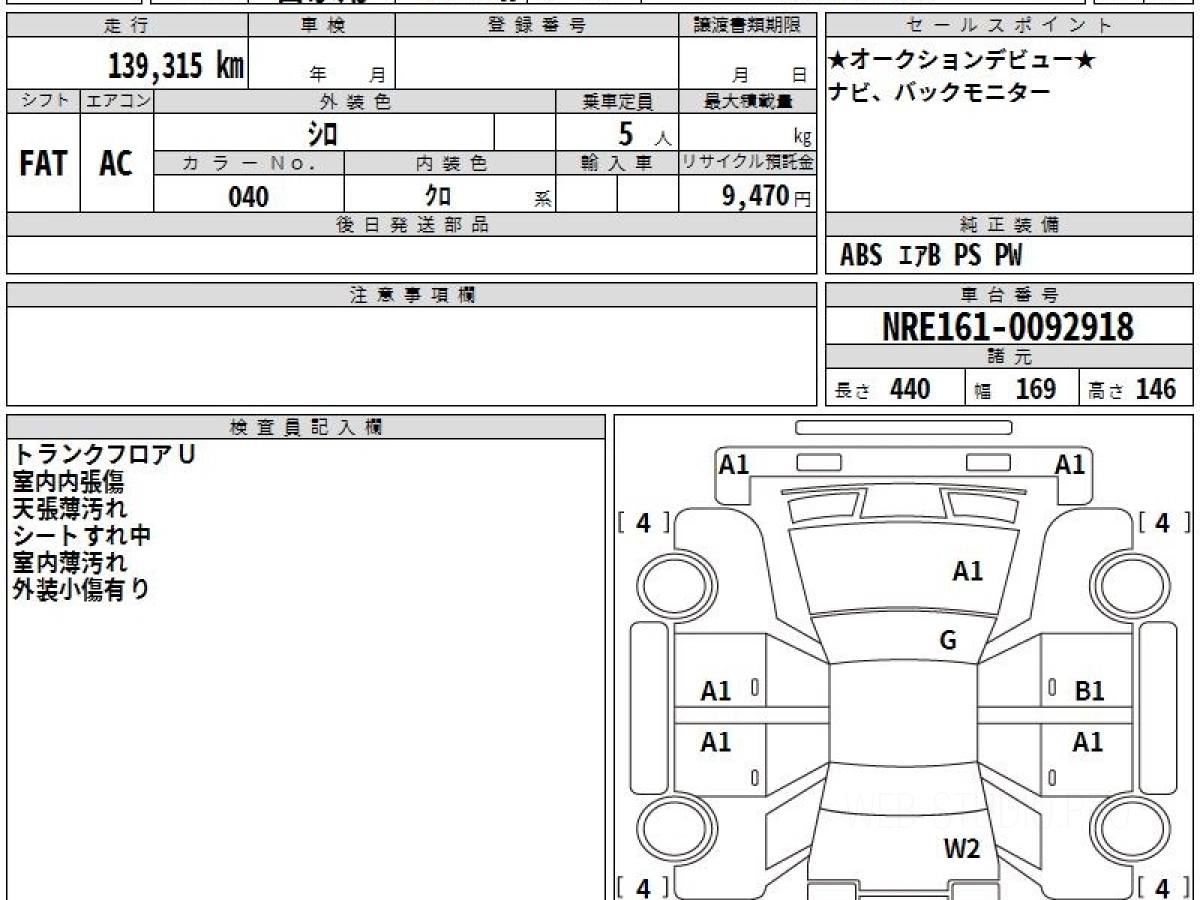Click the 内装色 interior color header

click(x=451, y=164)
